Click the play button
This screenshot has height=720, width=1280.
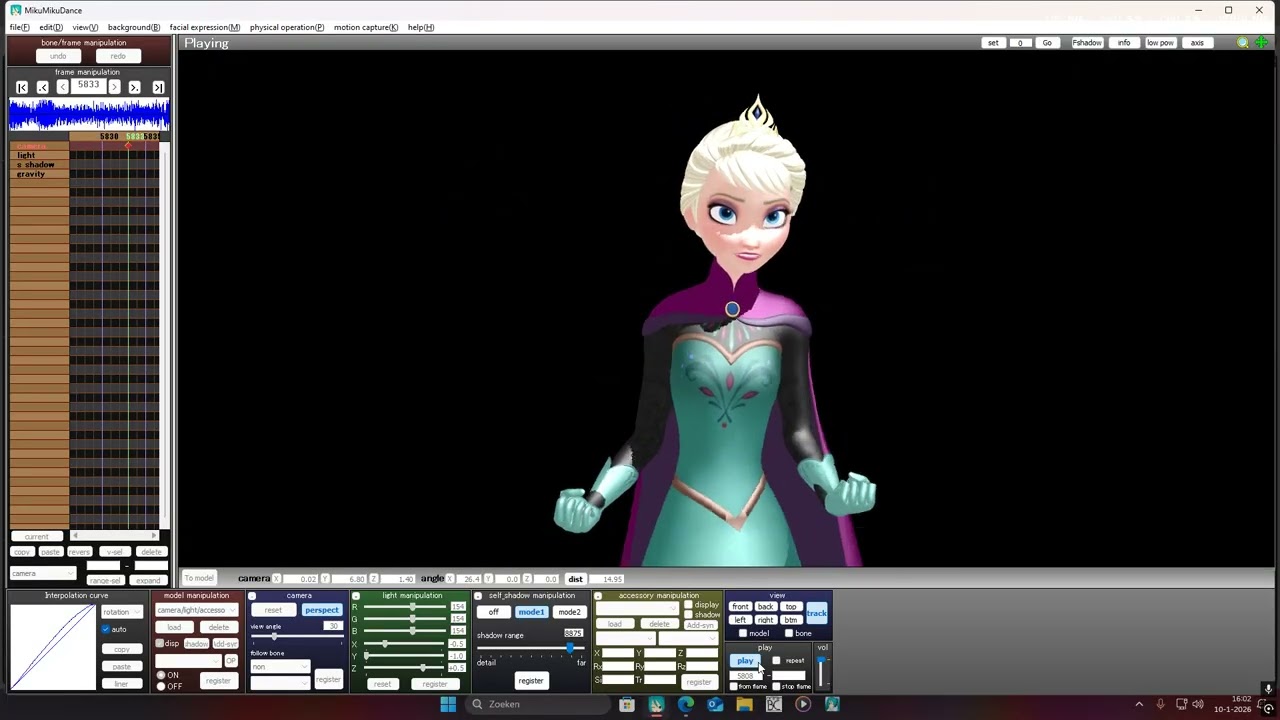click(x=745, y=661)
